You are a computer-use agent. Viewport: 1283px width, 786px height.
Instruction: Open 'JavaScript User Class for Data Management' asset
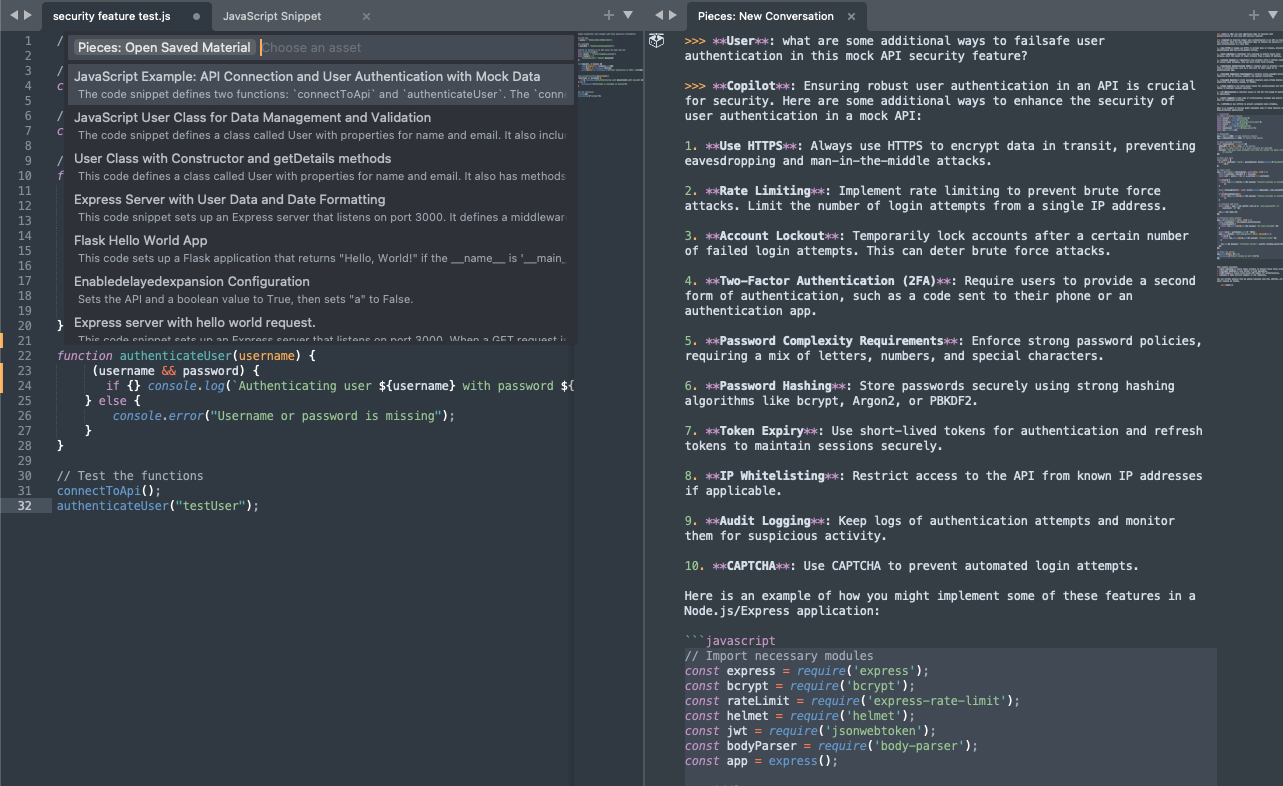[321, 125]
